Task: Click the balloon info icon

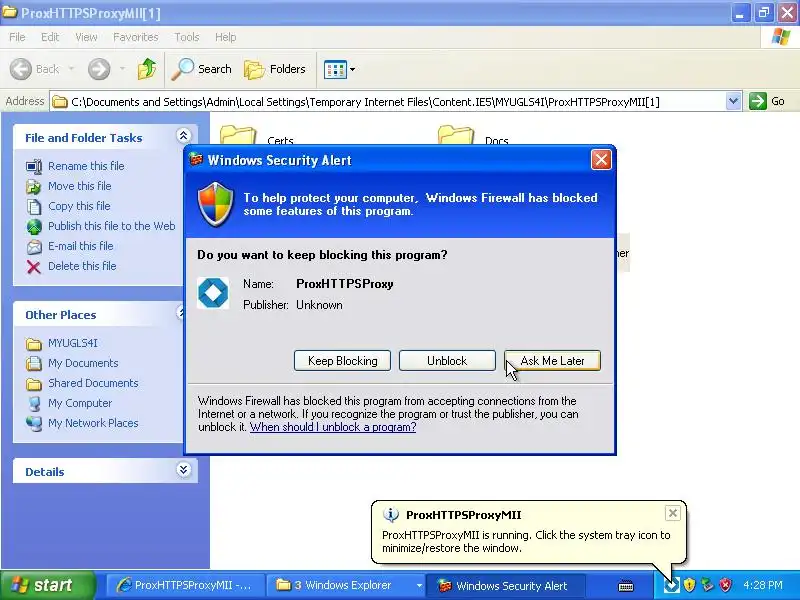Action: pyautogui.click(x=391, y=515)
